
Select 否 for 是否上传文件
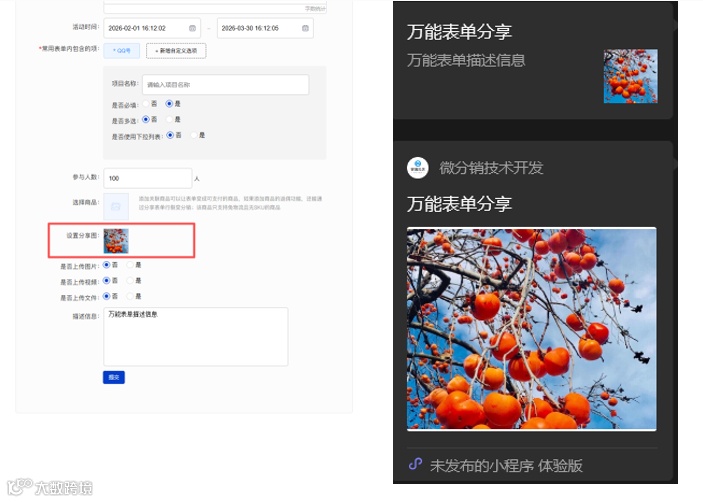107,296
